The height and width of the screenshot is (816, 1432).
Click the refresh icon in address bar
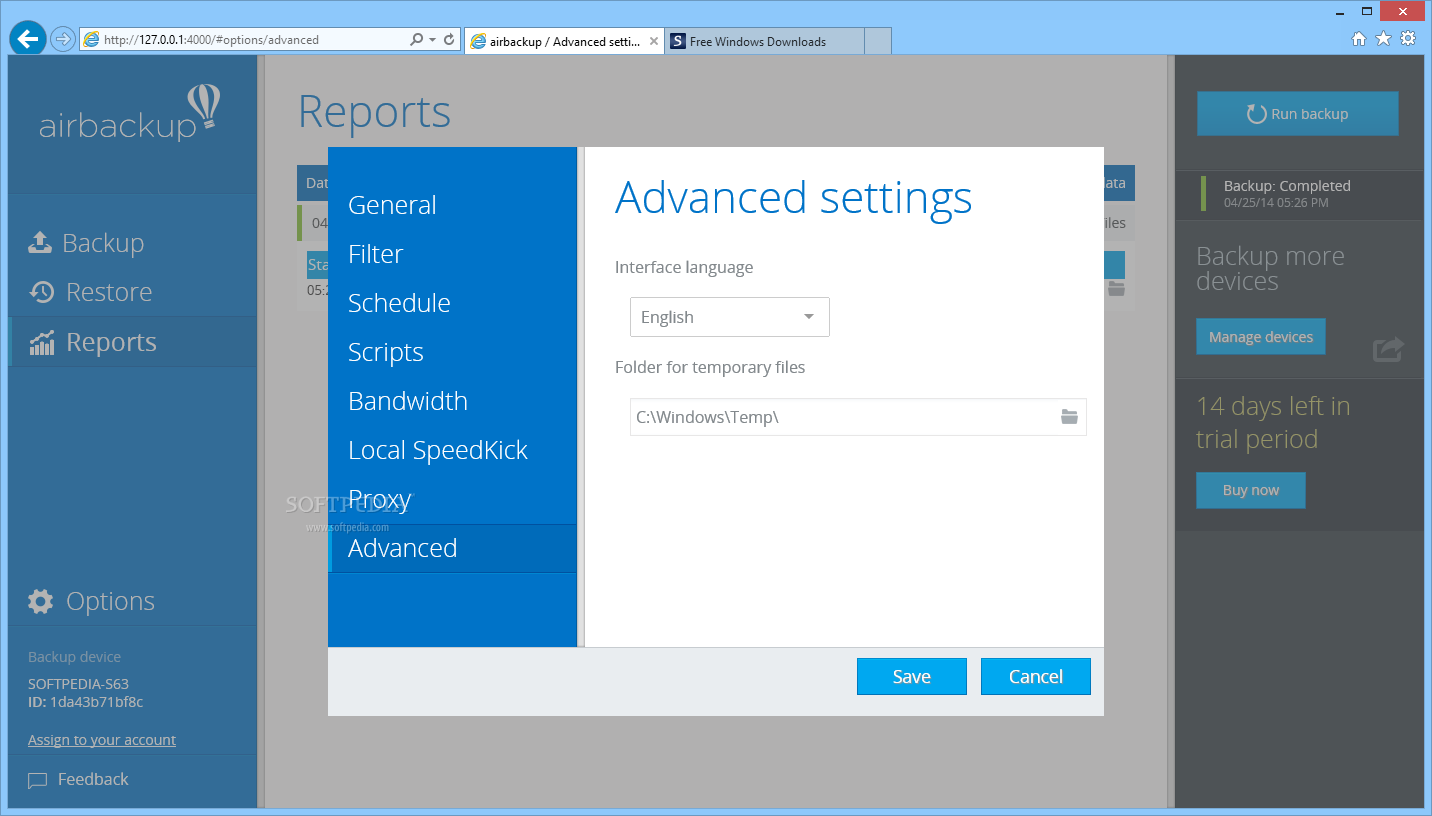click(449, 40)
